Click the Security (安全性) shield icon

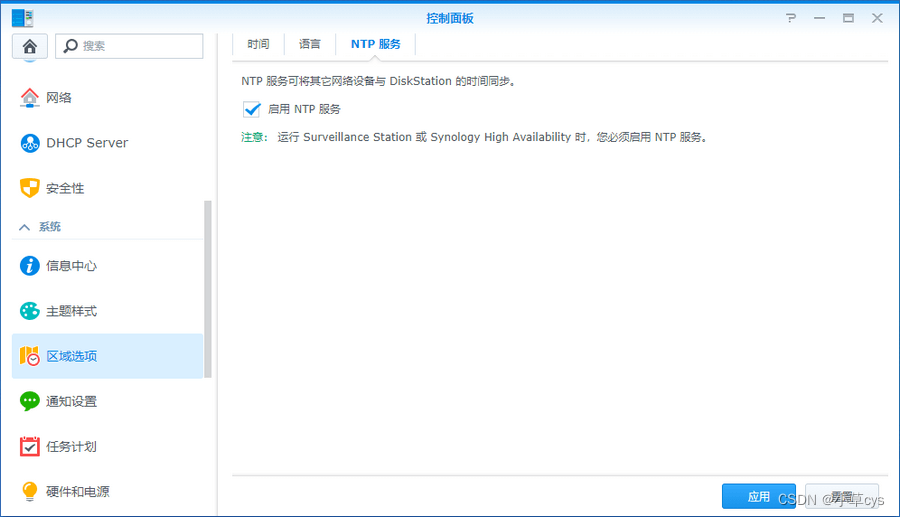point(30,188)
